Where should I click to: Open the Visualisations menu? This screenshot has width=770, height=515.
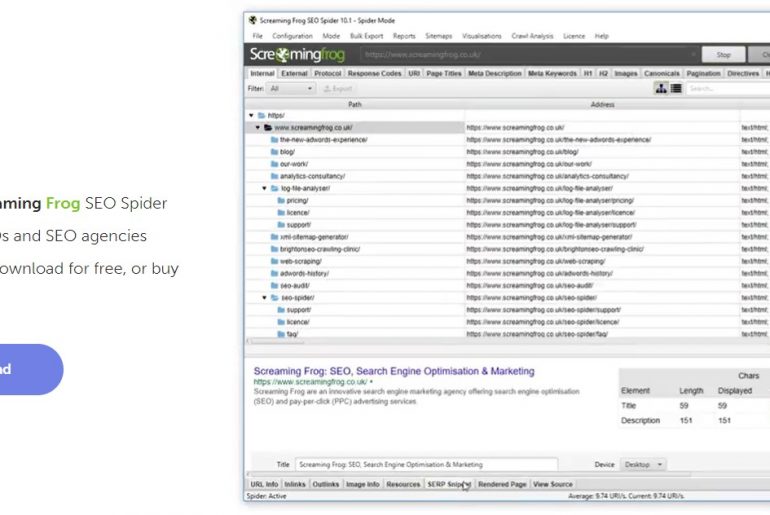click(482, 36)
